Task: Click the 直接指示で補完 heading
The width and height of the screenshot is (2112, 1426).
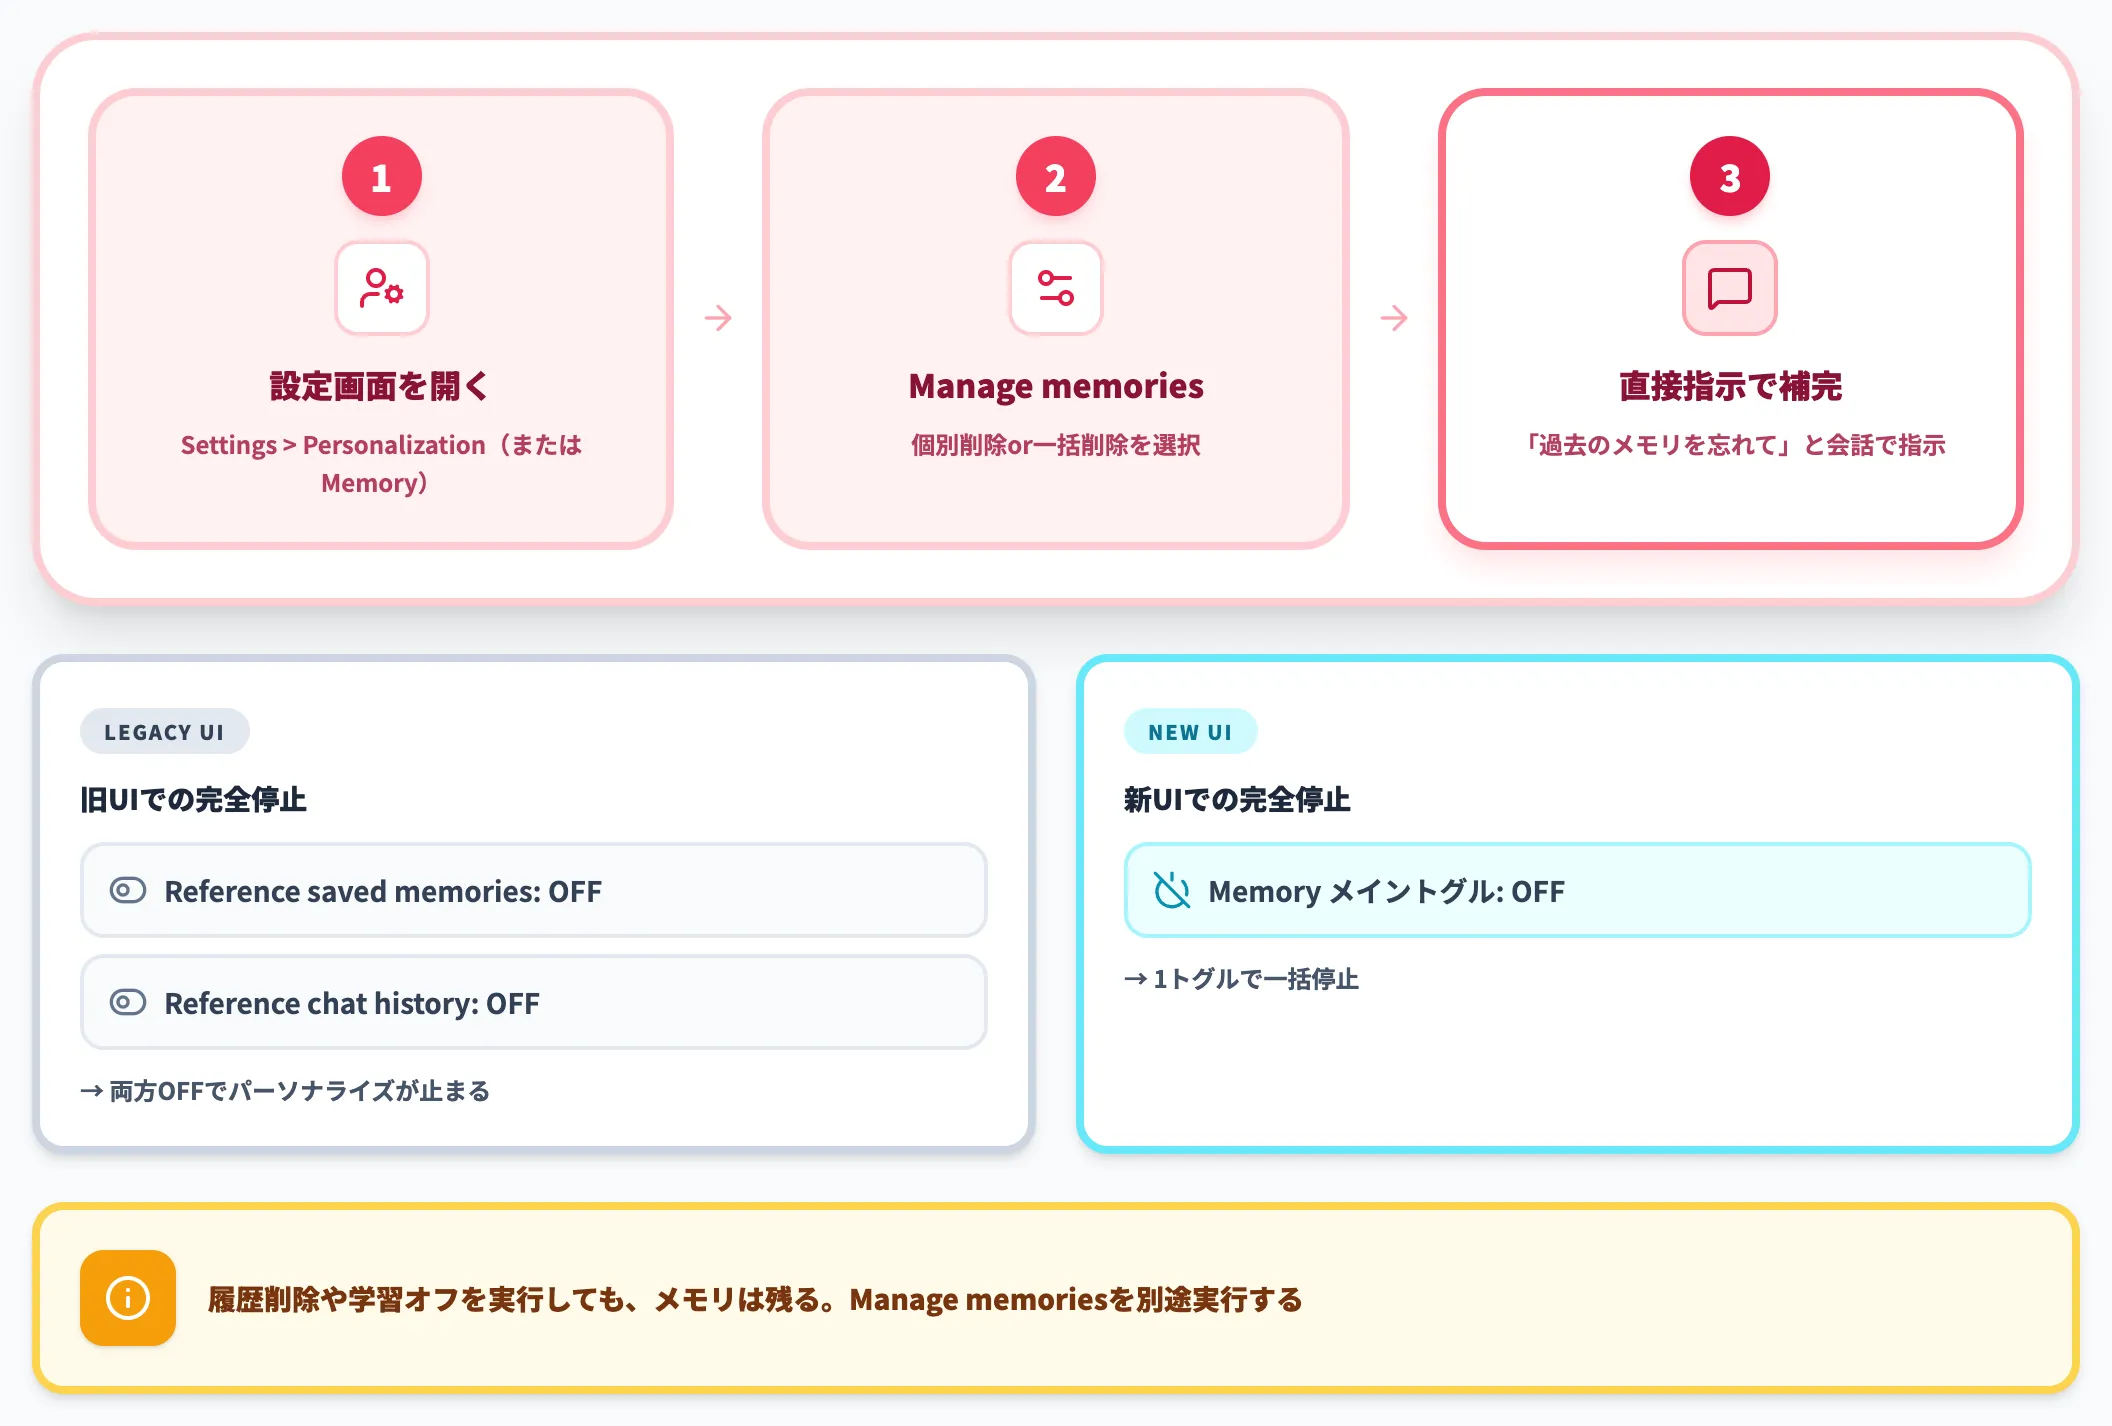Action: point(1730,386)
